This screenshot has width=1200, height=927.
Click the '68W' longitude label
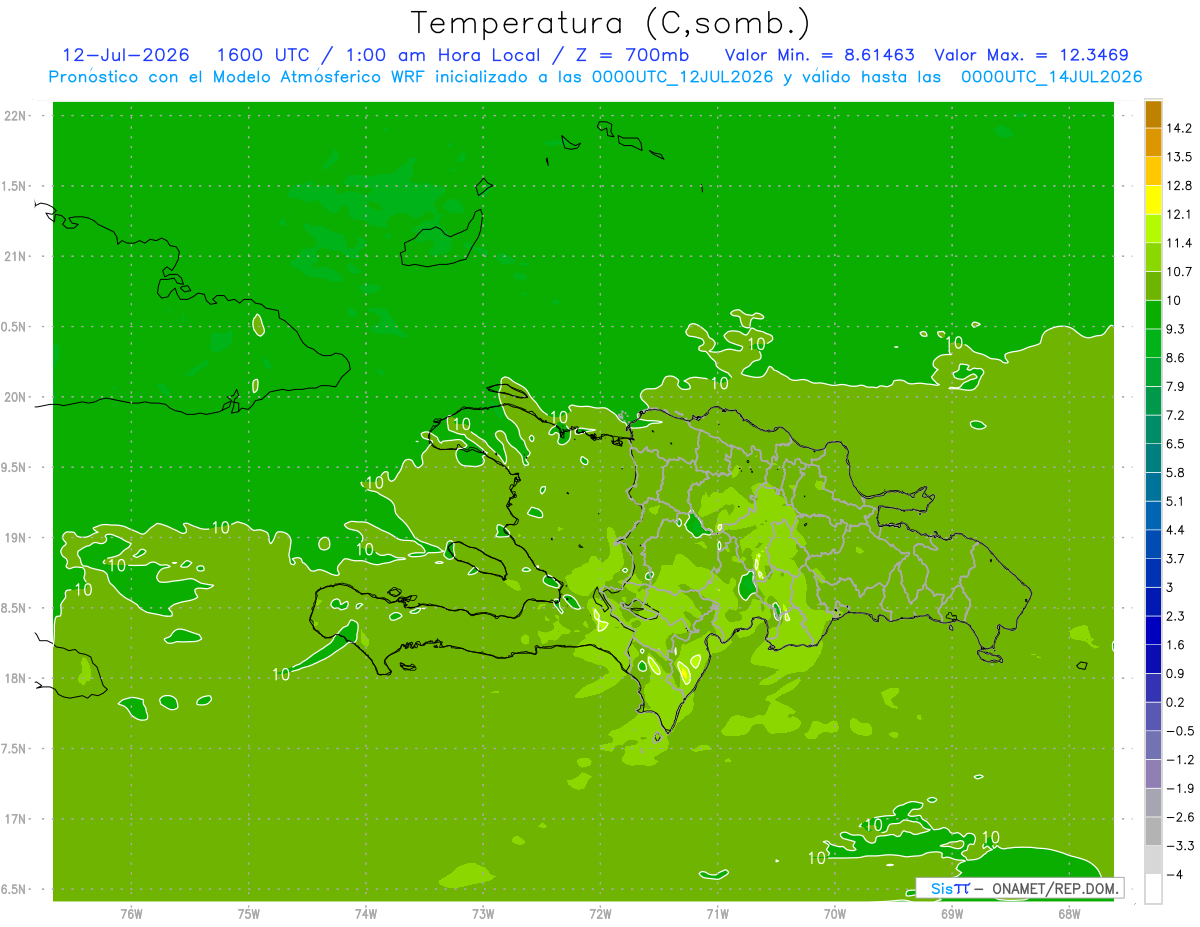(x=1069, y=913)
